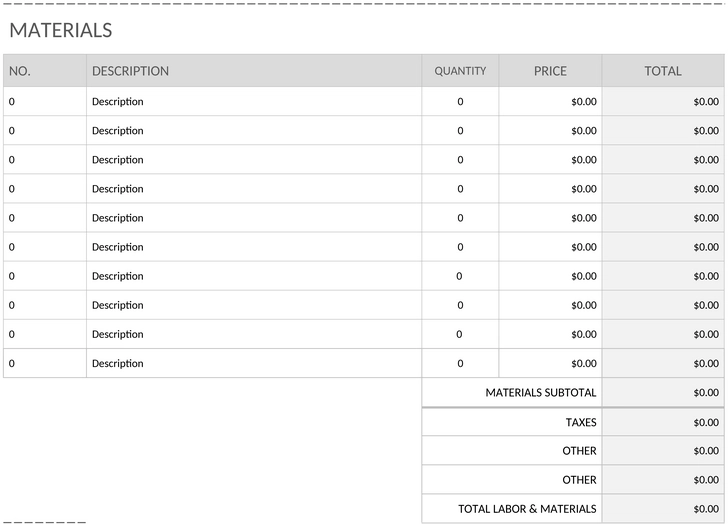728x525 pixels.
Task: Select first row Description cell
Action: (x=254, y=102)
